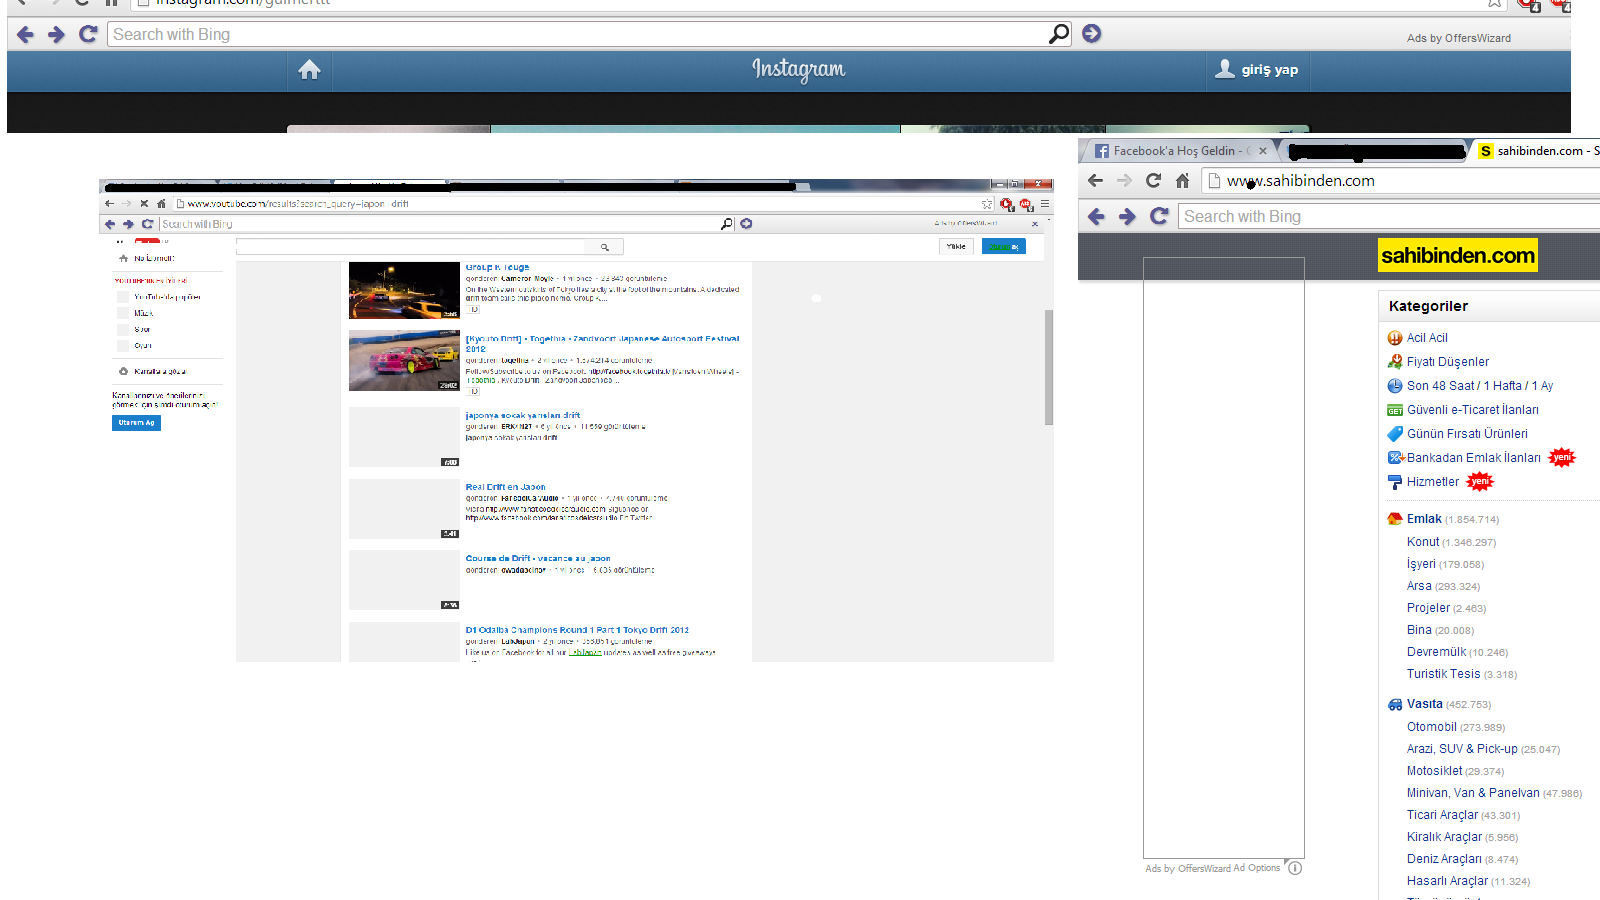This screenshot has height=900, width=1600.
Task: Open 'Emlak' main category
Action: [1424, 519]
